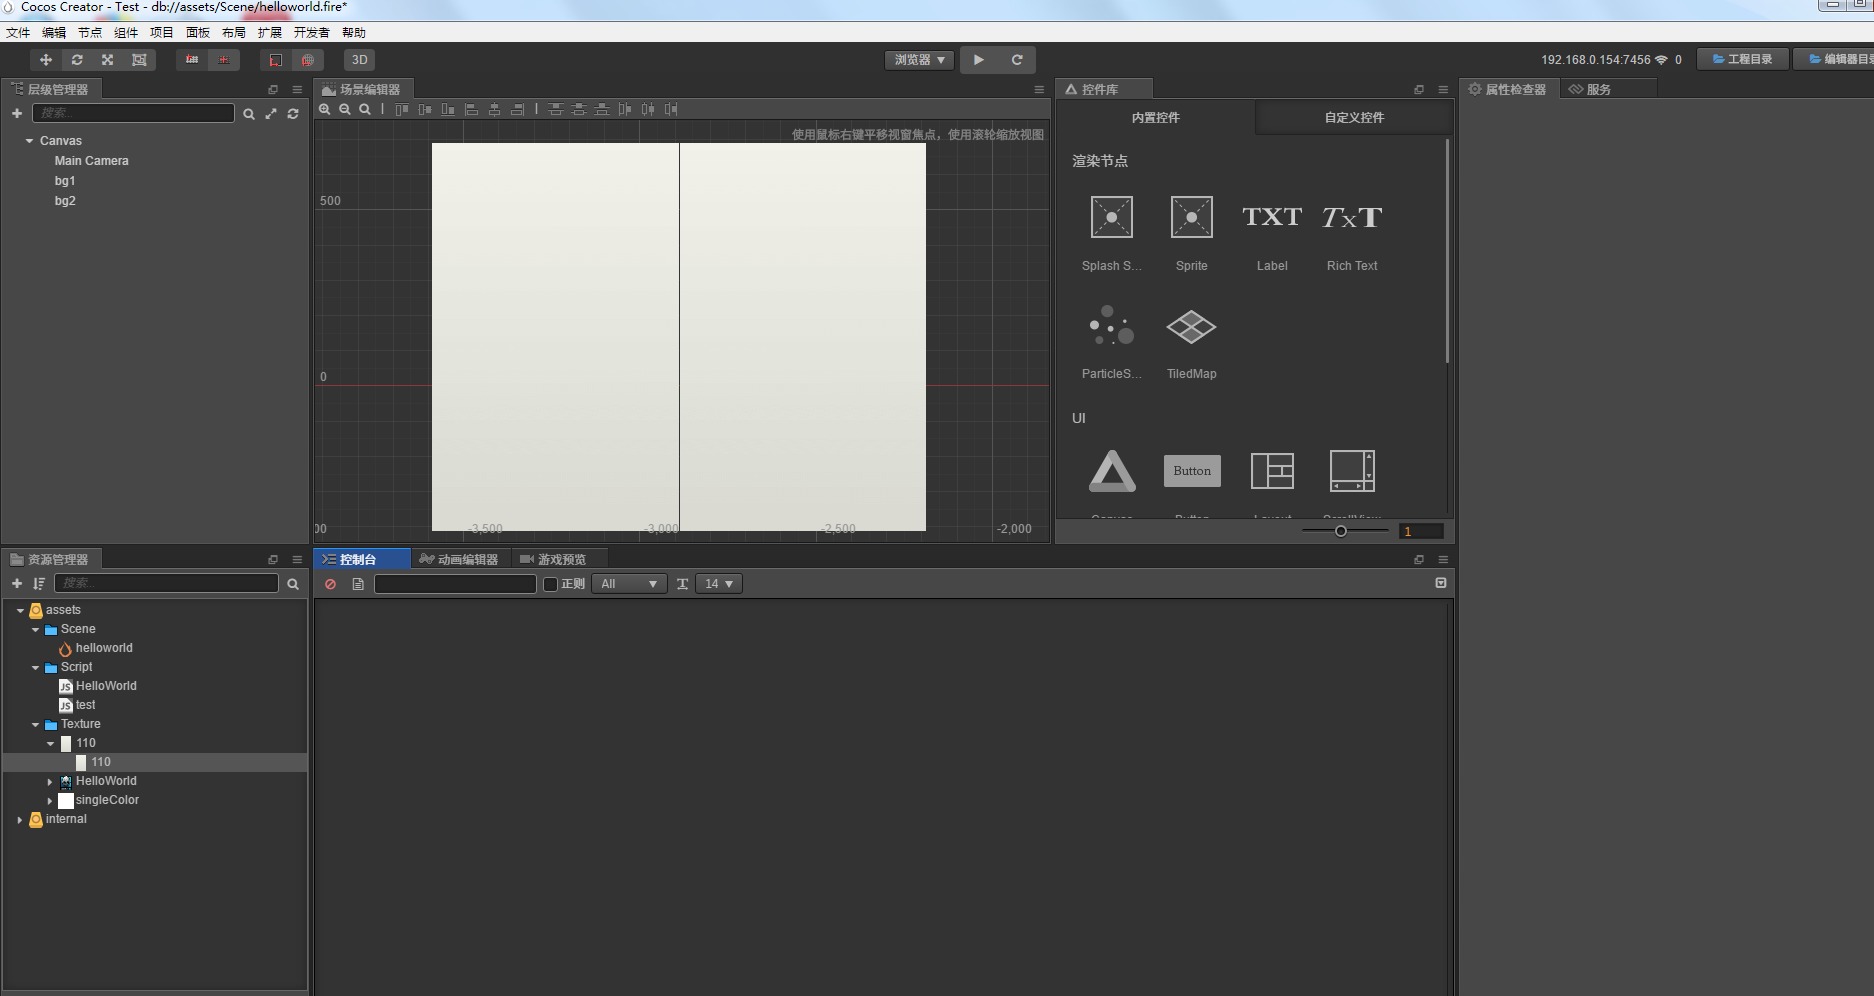
Task: Align selected nodes to bottom
Action: [x=448, y=109]
